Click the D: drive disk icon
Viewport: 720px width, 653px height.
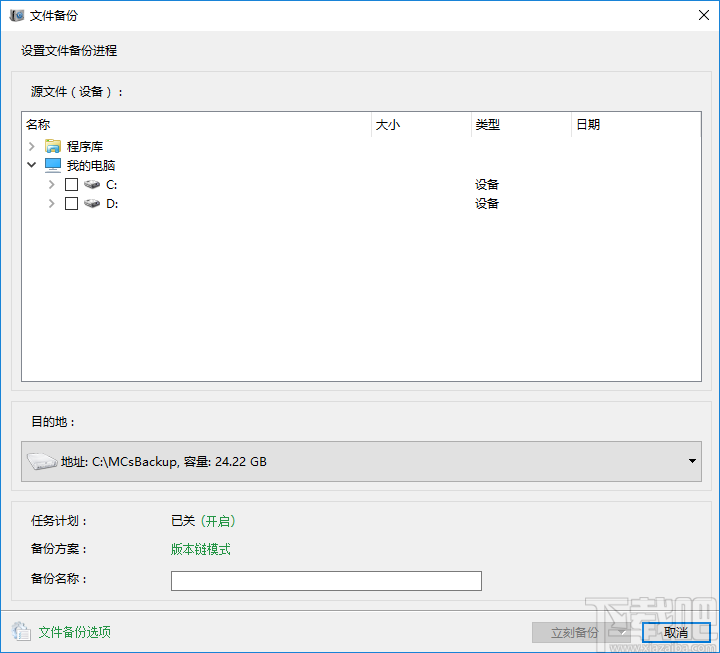[92, 203]
